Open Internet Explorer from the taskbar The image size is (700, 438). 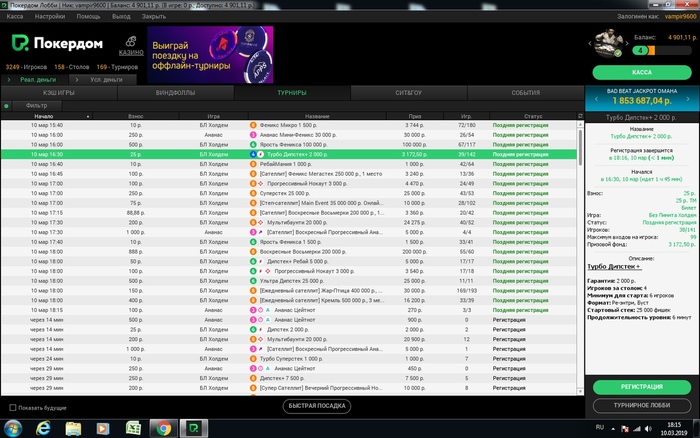(x=43, y=429)
